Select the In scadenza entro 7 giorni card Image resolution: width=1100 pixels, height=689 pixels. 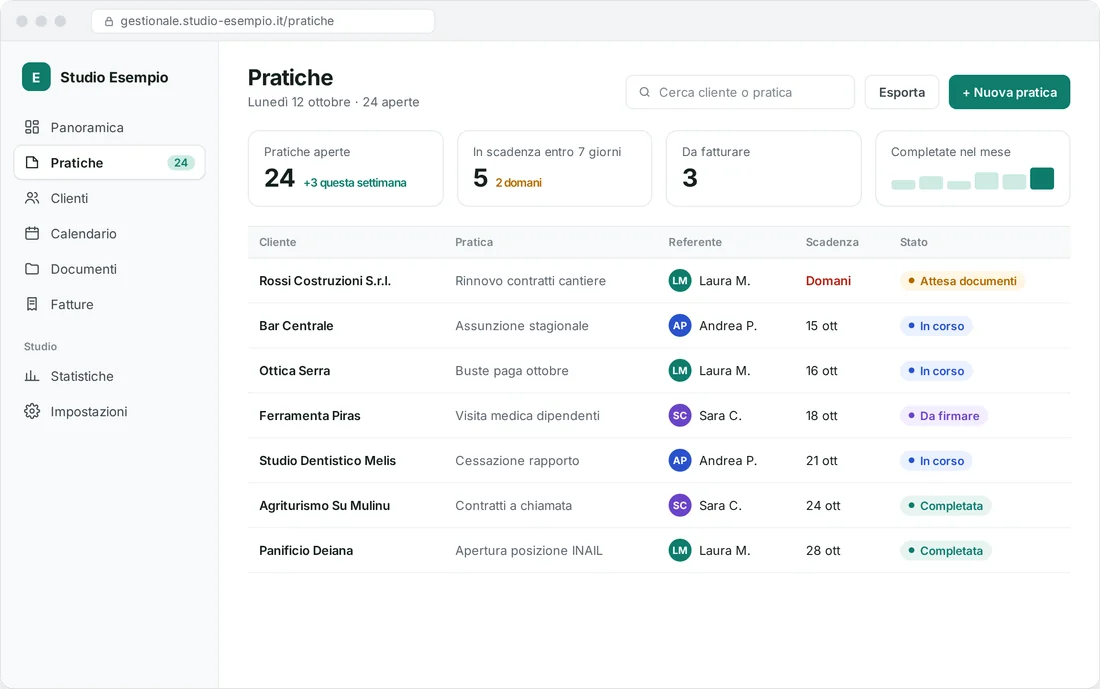[554, 168]
